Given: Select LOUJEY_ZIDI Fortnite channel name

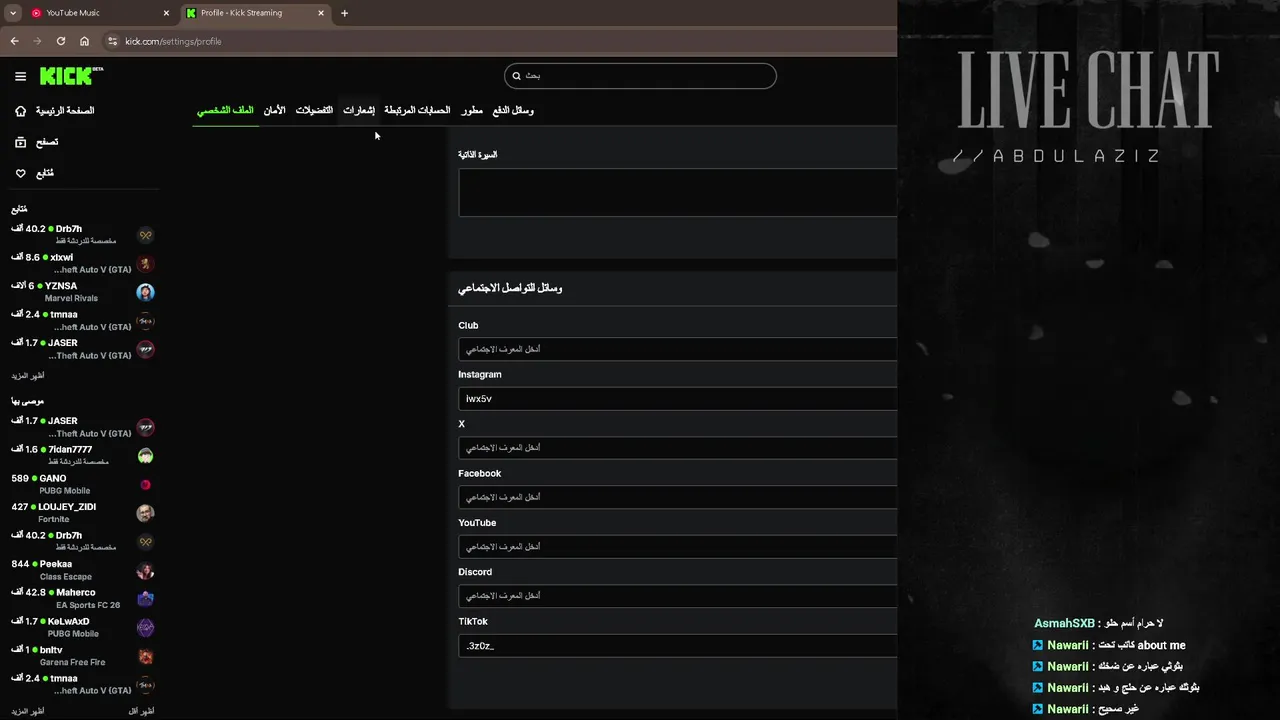Looking at the screenshot, I should [67, 507].
